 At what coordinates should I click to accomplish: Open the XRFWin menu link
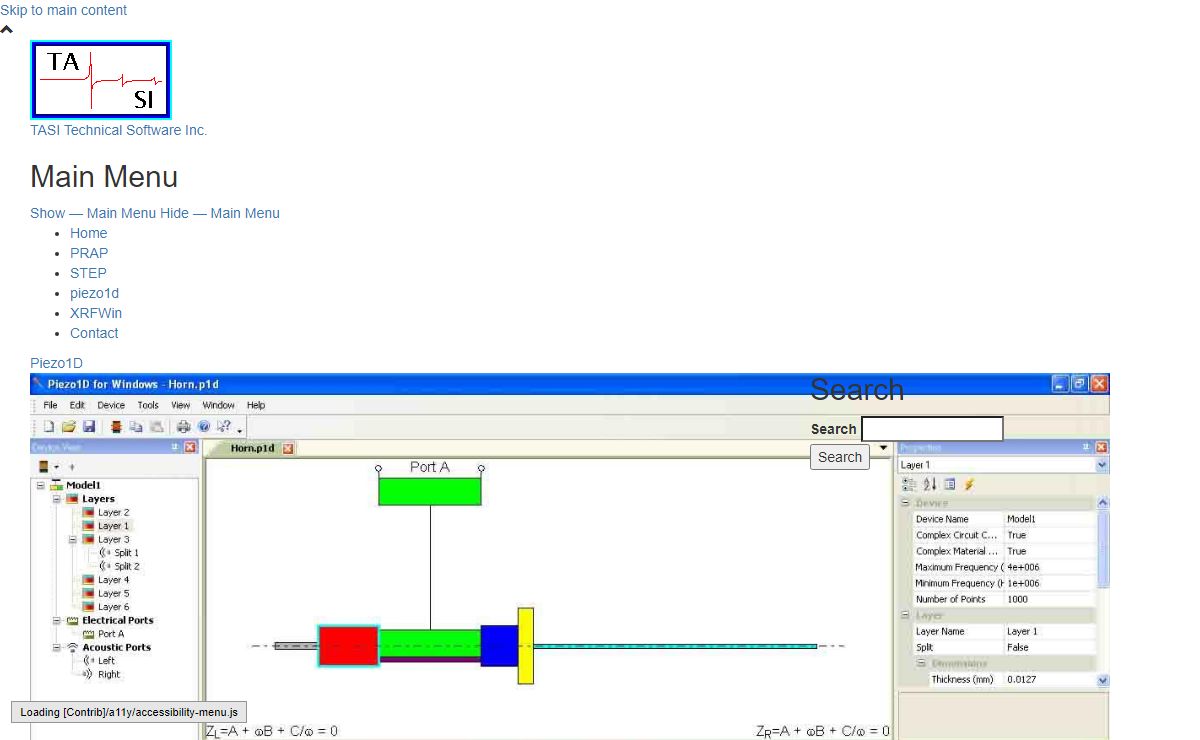pos(96,313)
